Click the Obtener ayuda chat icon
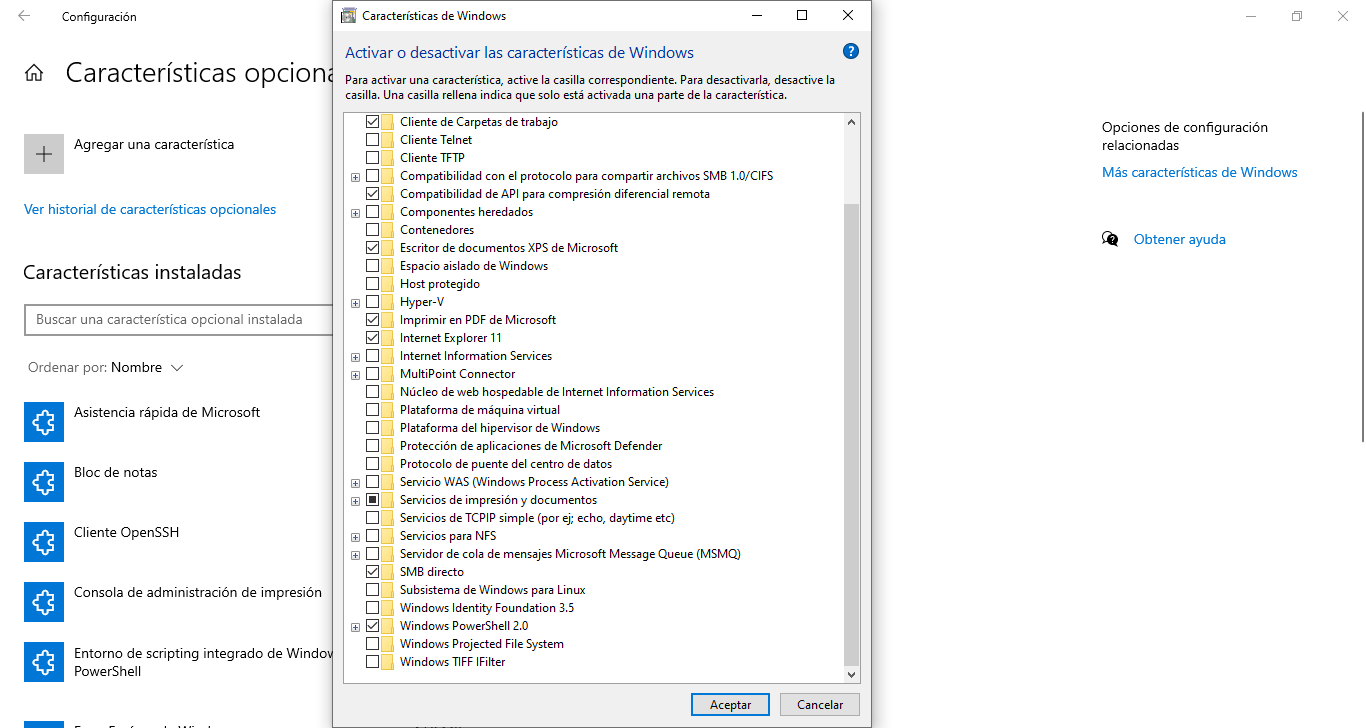The height and width of the screenshot is (728, 1366). pyautogui.click(x=1110, y=239)
